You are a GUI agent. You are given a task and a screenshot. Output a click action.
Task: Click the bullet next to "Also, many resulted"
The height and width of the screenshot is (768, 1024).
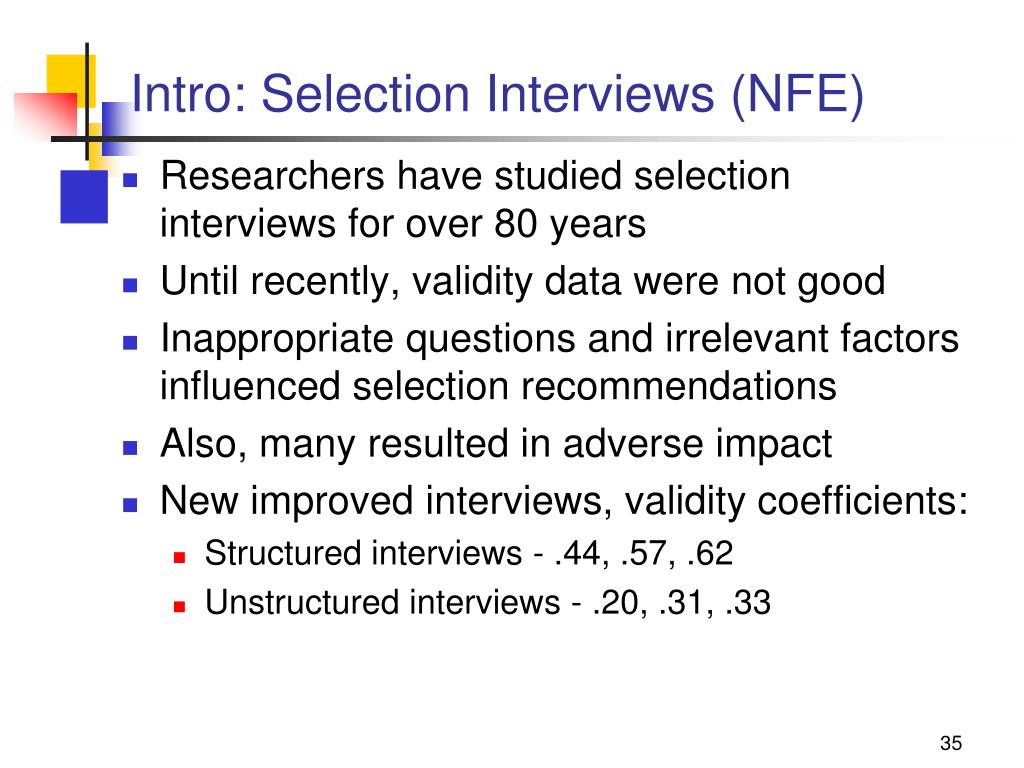[x=129, y=448]
